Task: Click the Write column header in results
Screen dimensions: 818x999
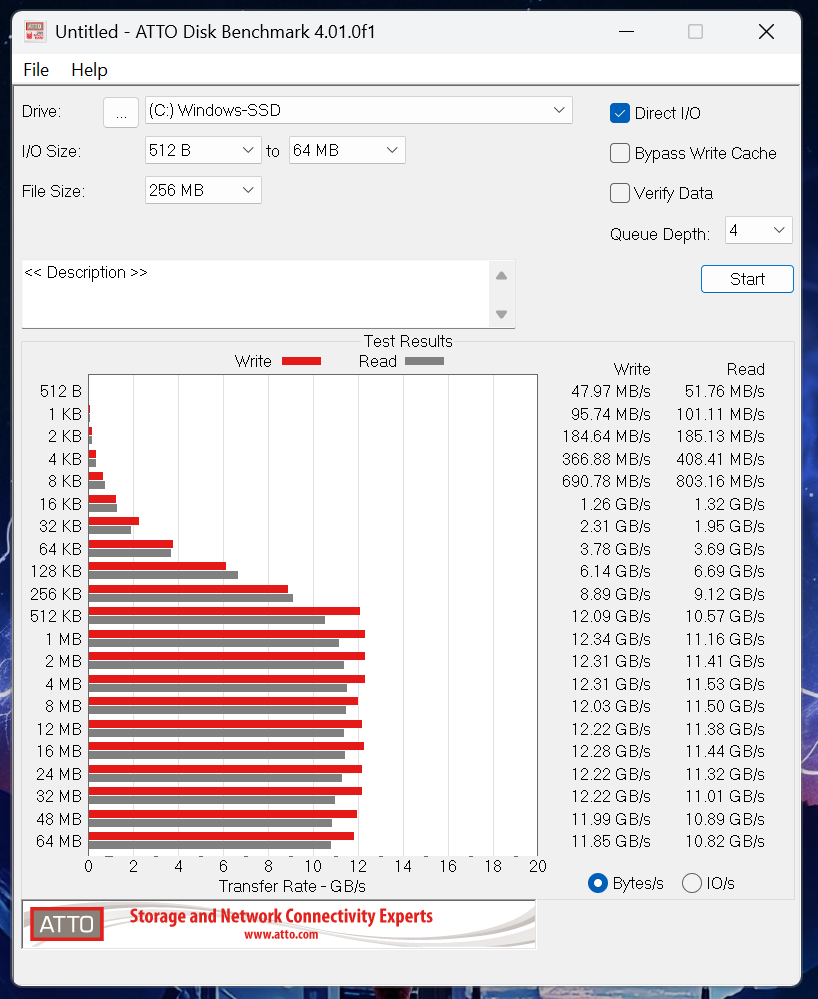Action: tap(632, 370)
